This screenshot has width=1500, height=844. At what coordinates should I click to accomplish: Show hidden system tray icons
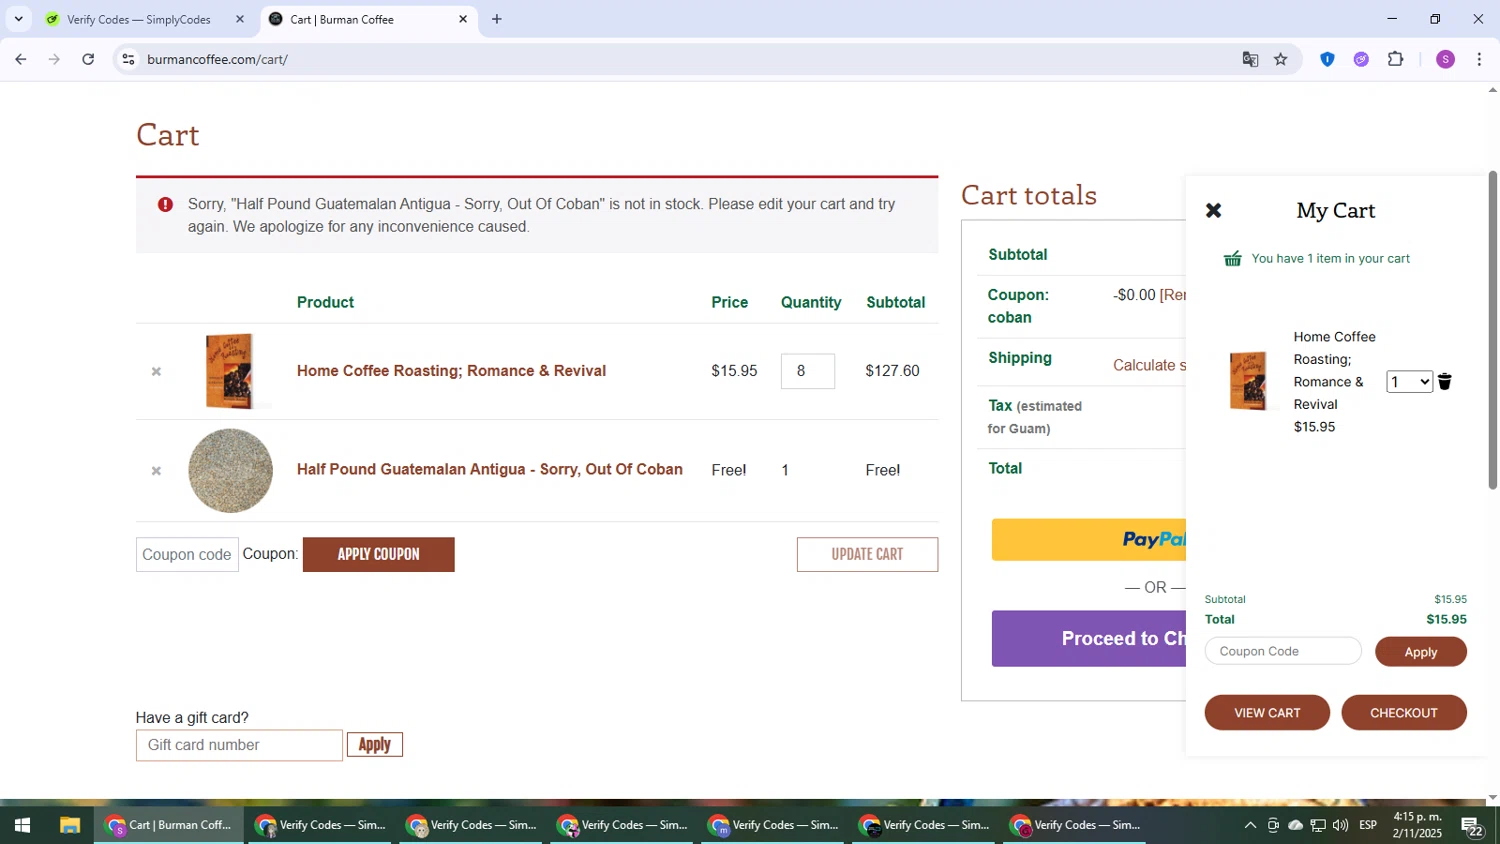pos(1250,825)
